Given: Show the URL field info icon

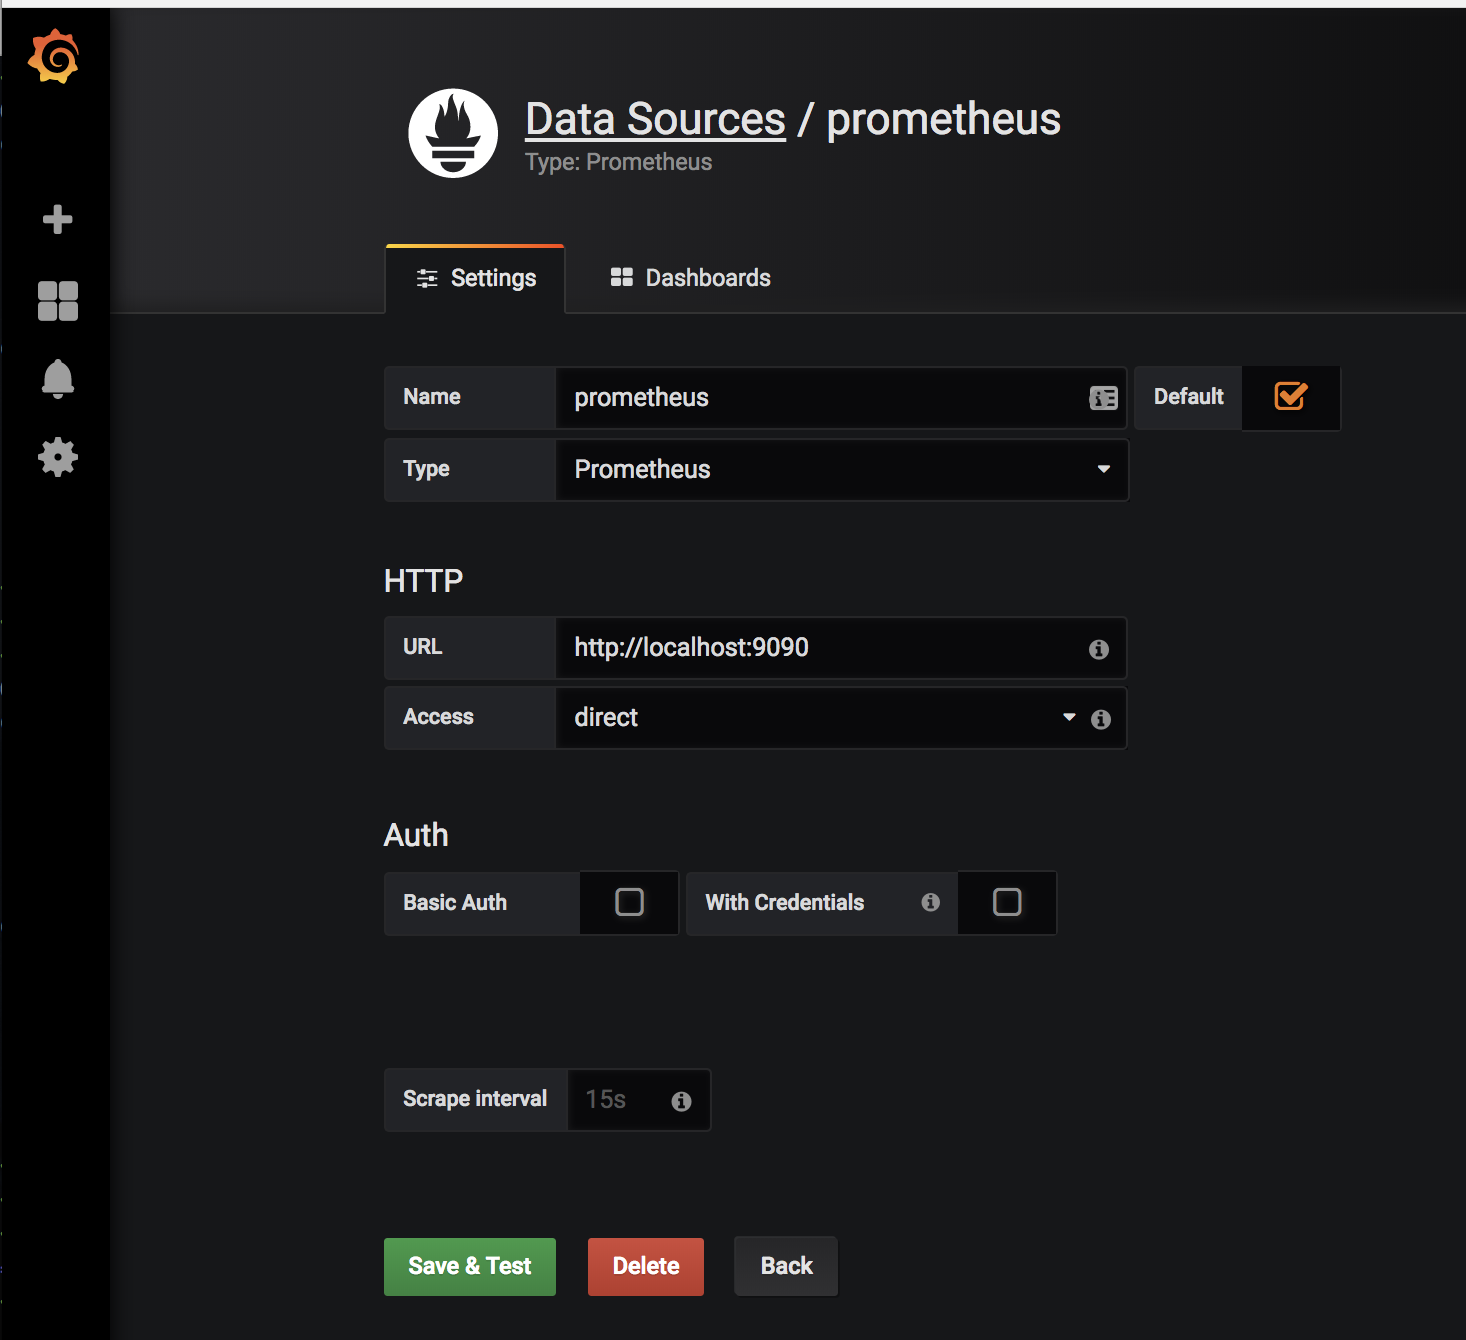Looking at the screenshot, I should pos(1098,649).
